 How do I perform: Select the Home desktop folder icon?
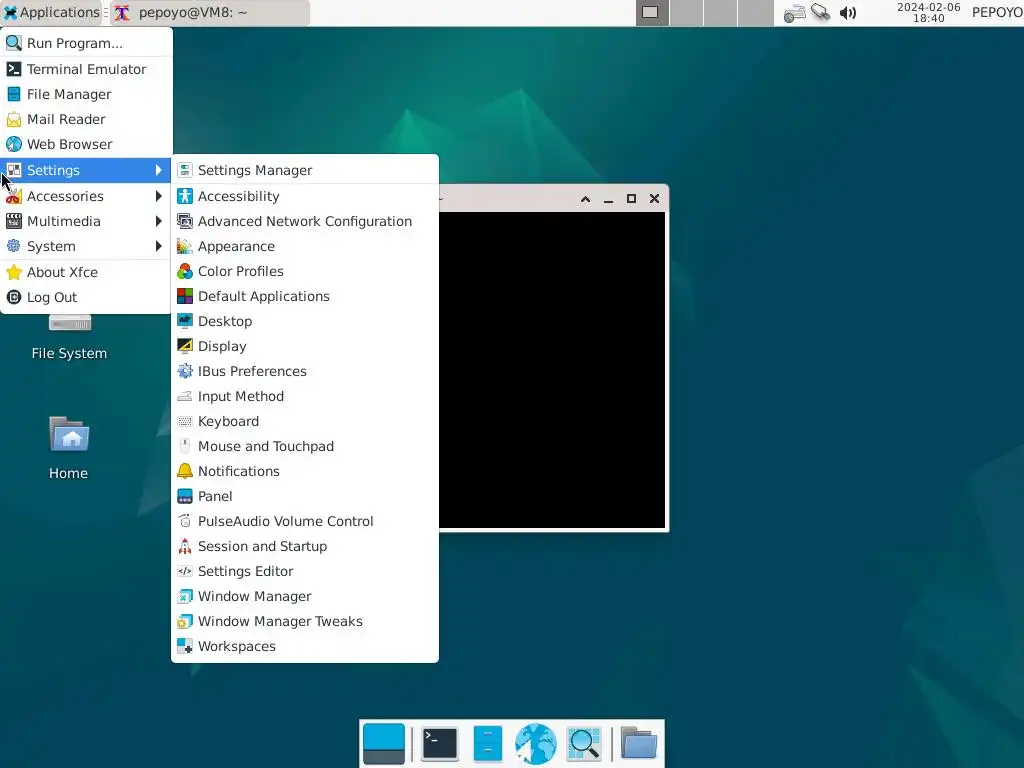(69, 435)
